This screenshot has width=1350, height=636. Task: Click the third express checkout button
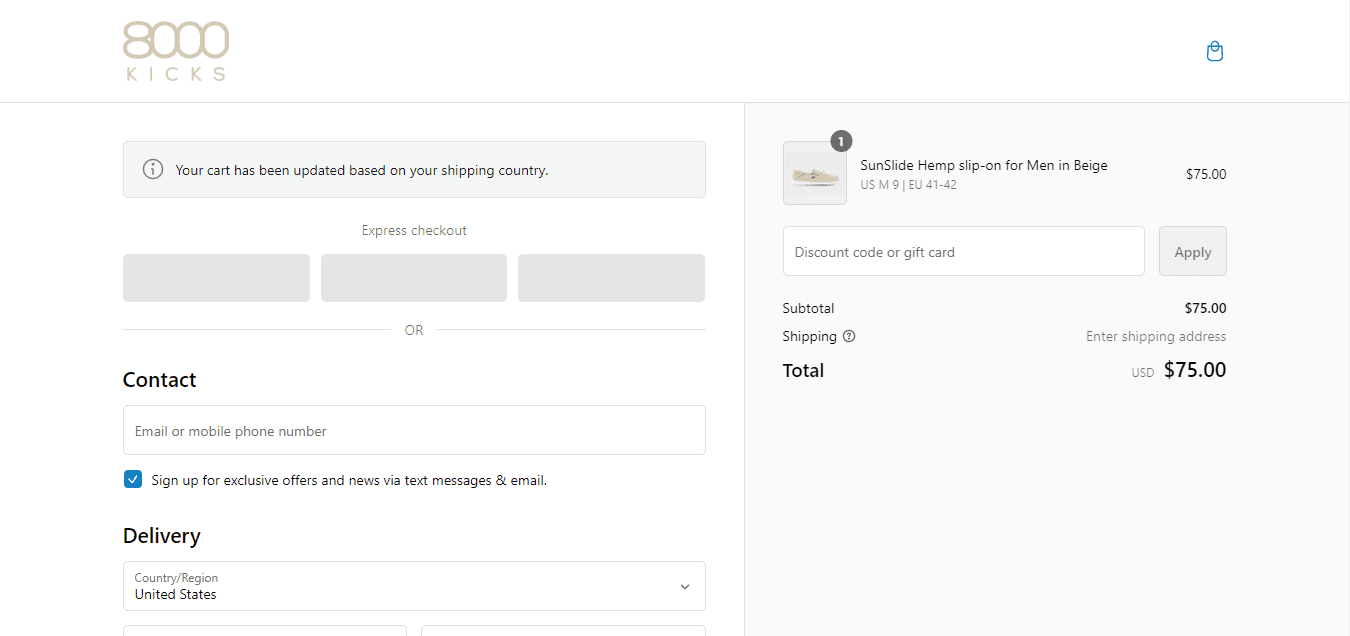611,278
